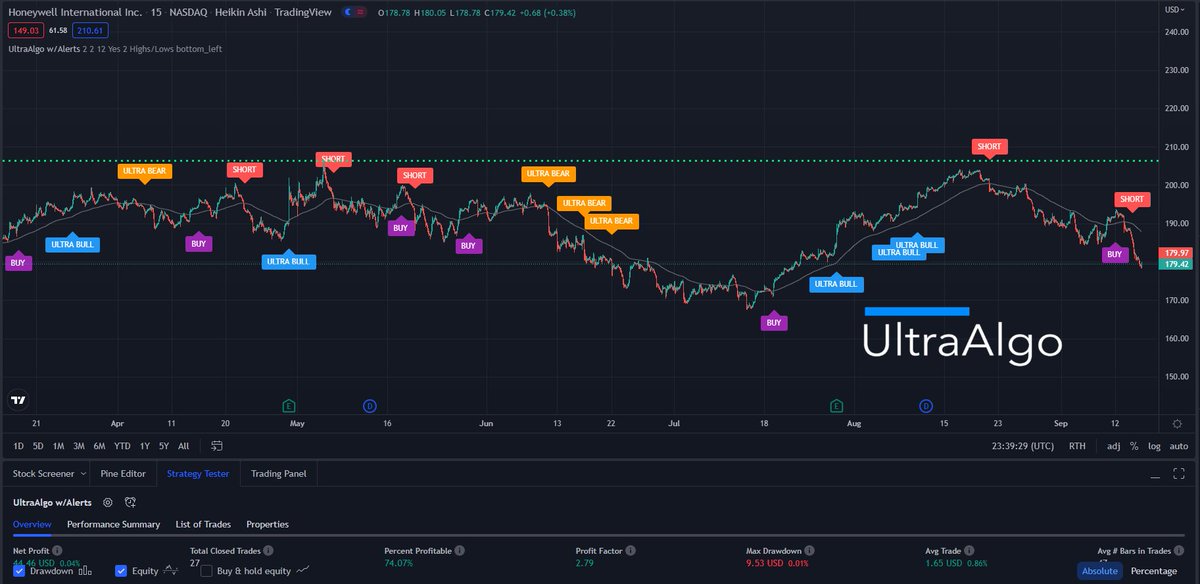Enable the Buy & hold equity checkbox

click(x=207, y=571)
